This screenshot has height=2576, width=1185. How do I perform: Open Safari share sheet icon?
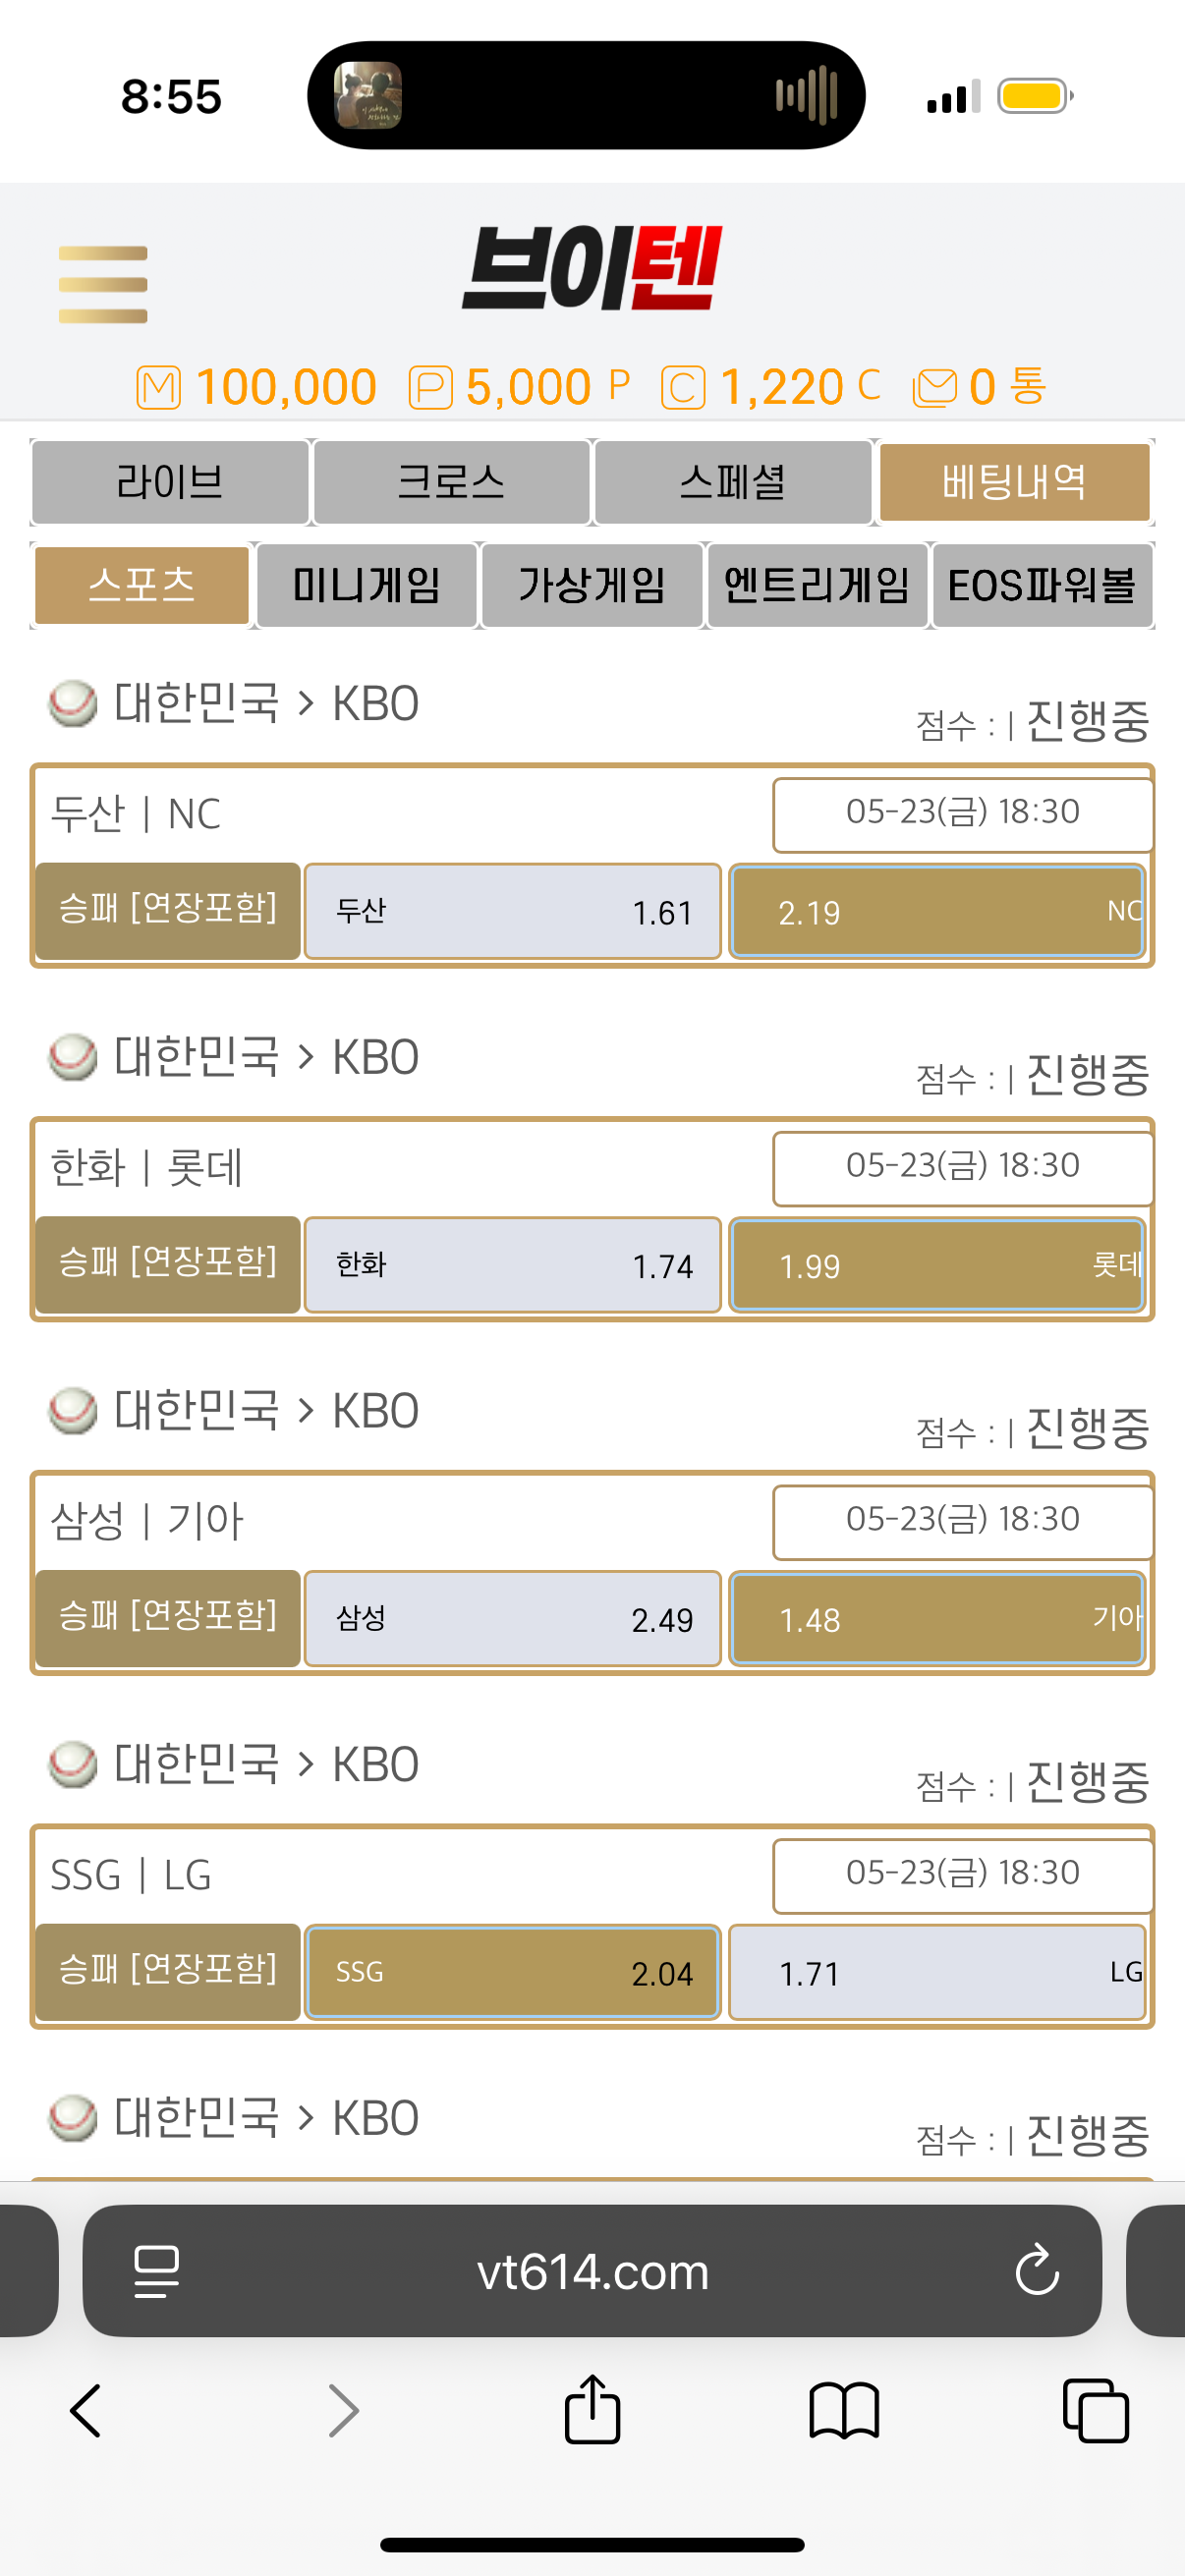592,2410
